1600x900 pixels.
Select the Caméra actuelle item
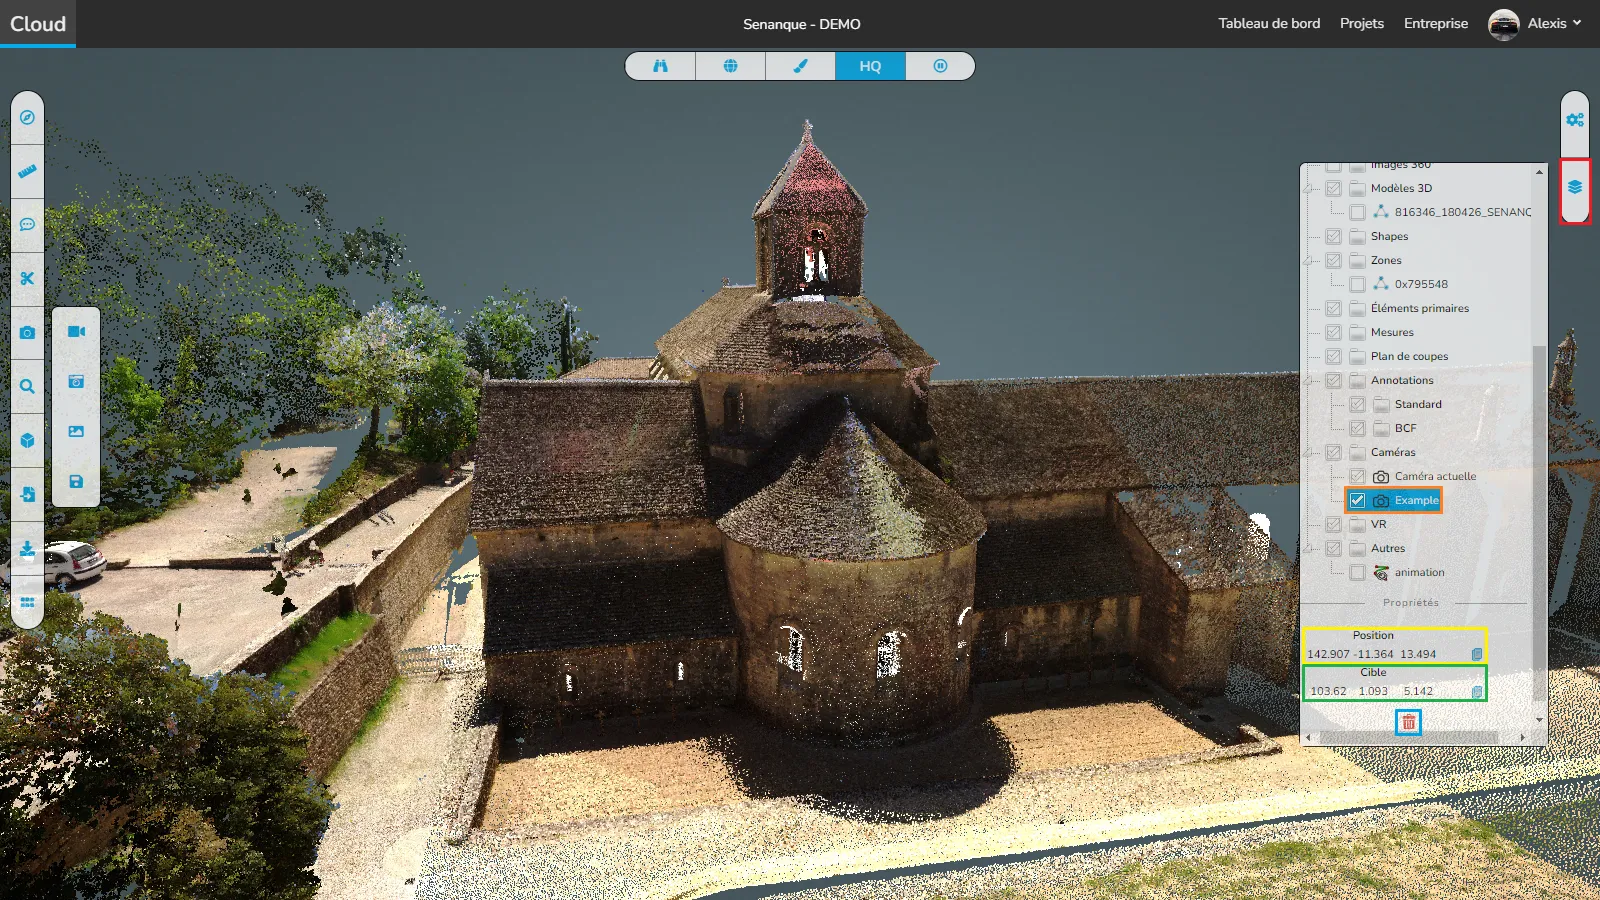point(1435,476)
